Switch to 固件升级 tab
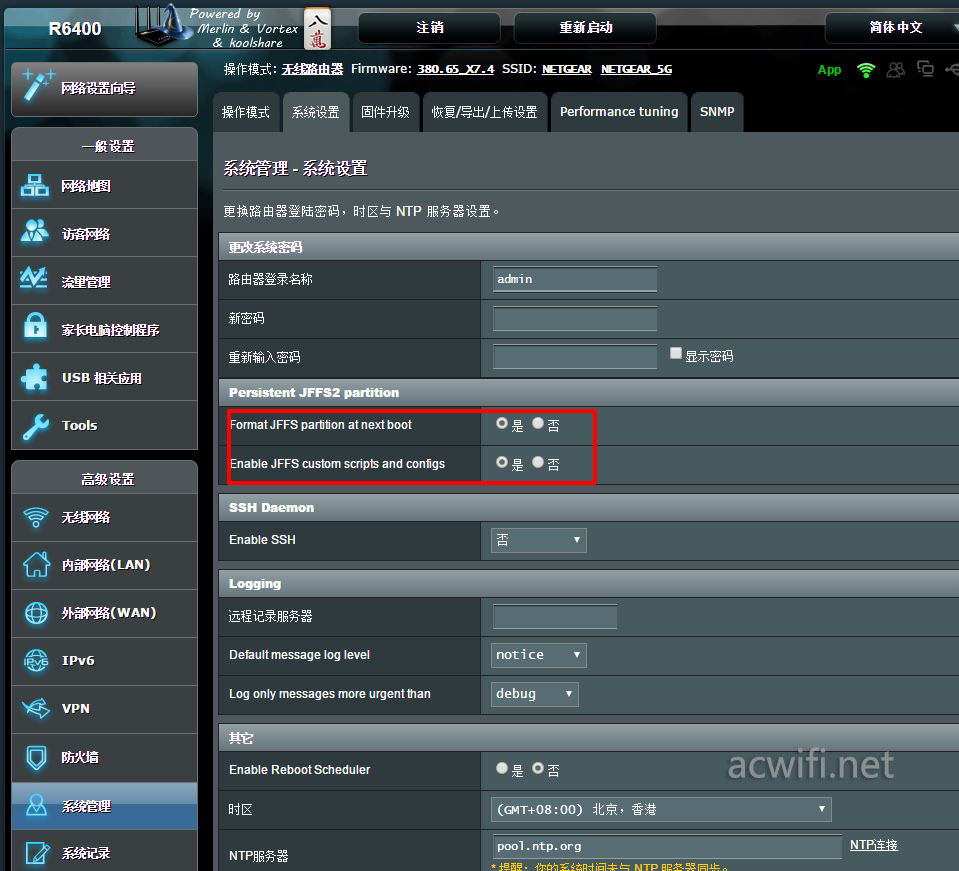This screenshot has width=959, height=871. point(385,113)
